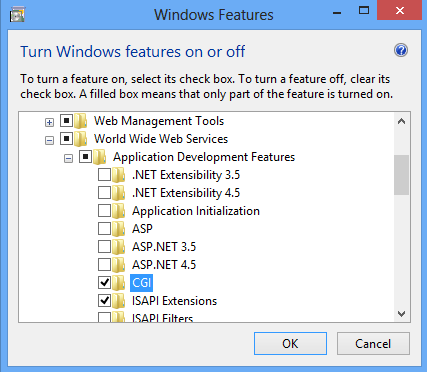Select the .NET Extensibility 3.5 label
Viewport: 427px width, 372px height.
[186, 175]
